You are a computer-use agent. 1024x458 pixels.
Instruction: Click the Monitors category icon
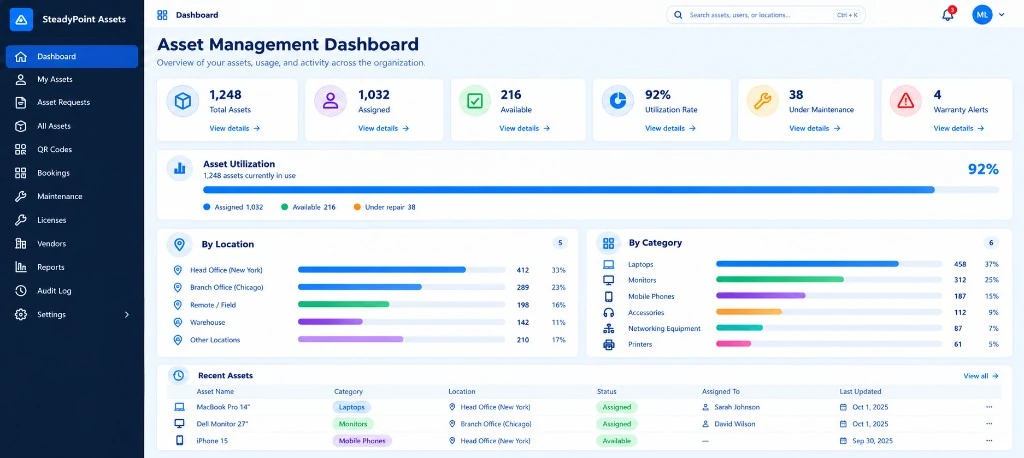point(609,280)
